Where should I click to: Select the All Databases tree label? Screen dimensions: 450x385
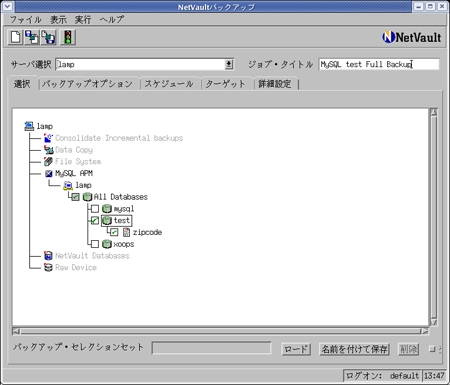pyautogui.click(x=121, y=197)
